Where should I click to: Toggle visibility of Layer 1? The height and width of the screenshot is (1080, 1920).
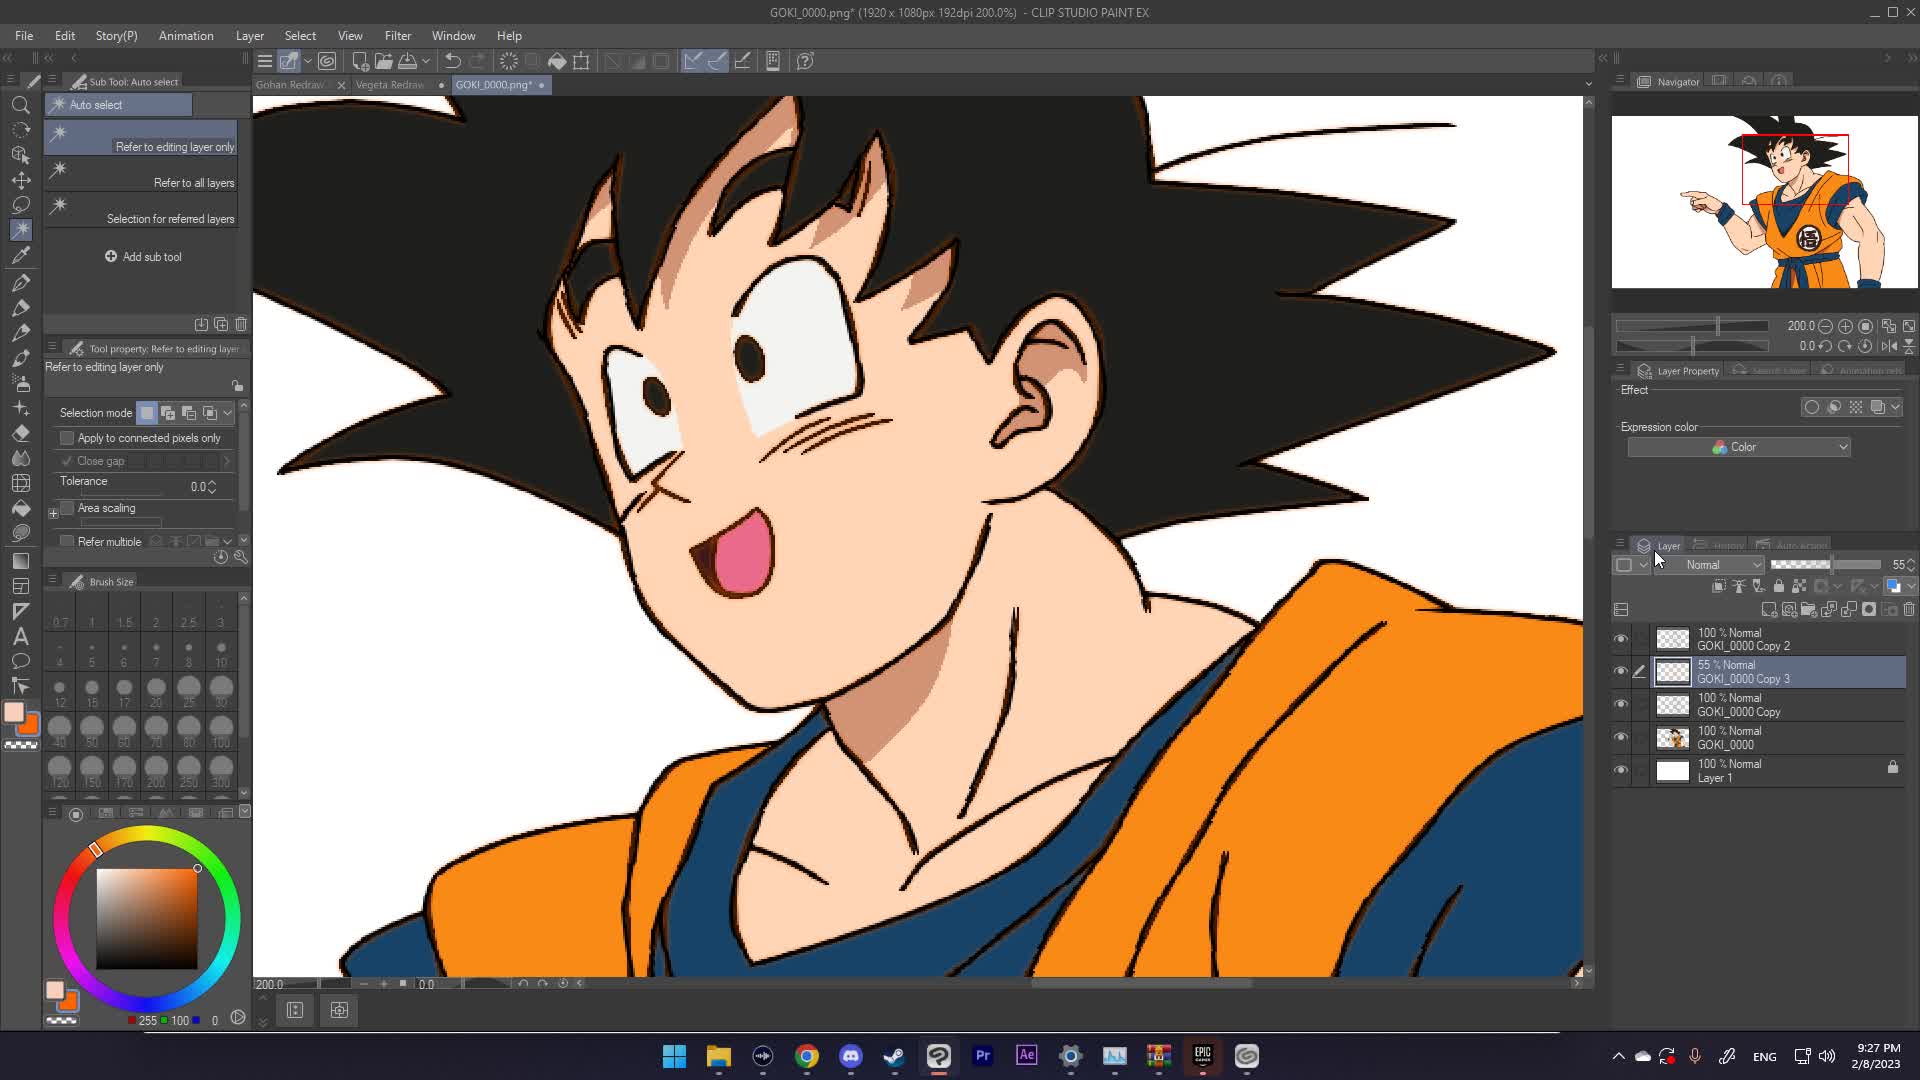coord(1621,770)
